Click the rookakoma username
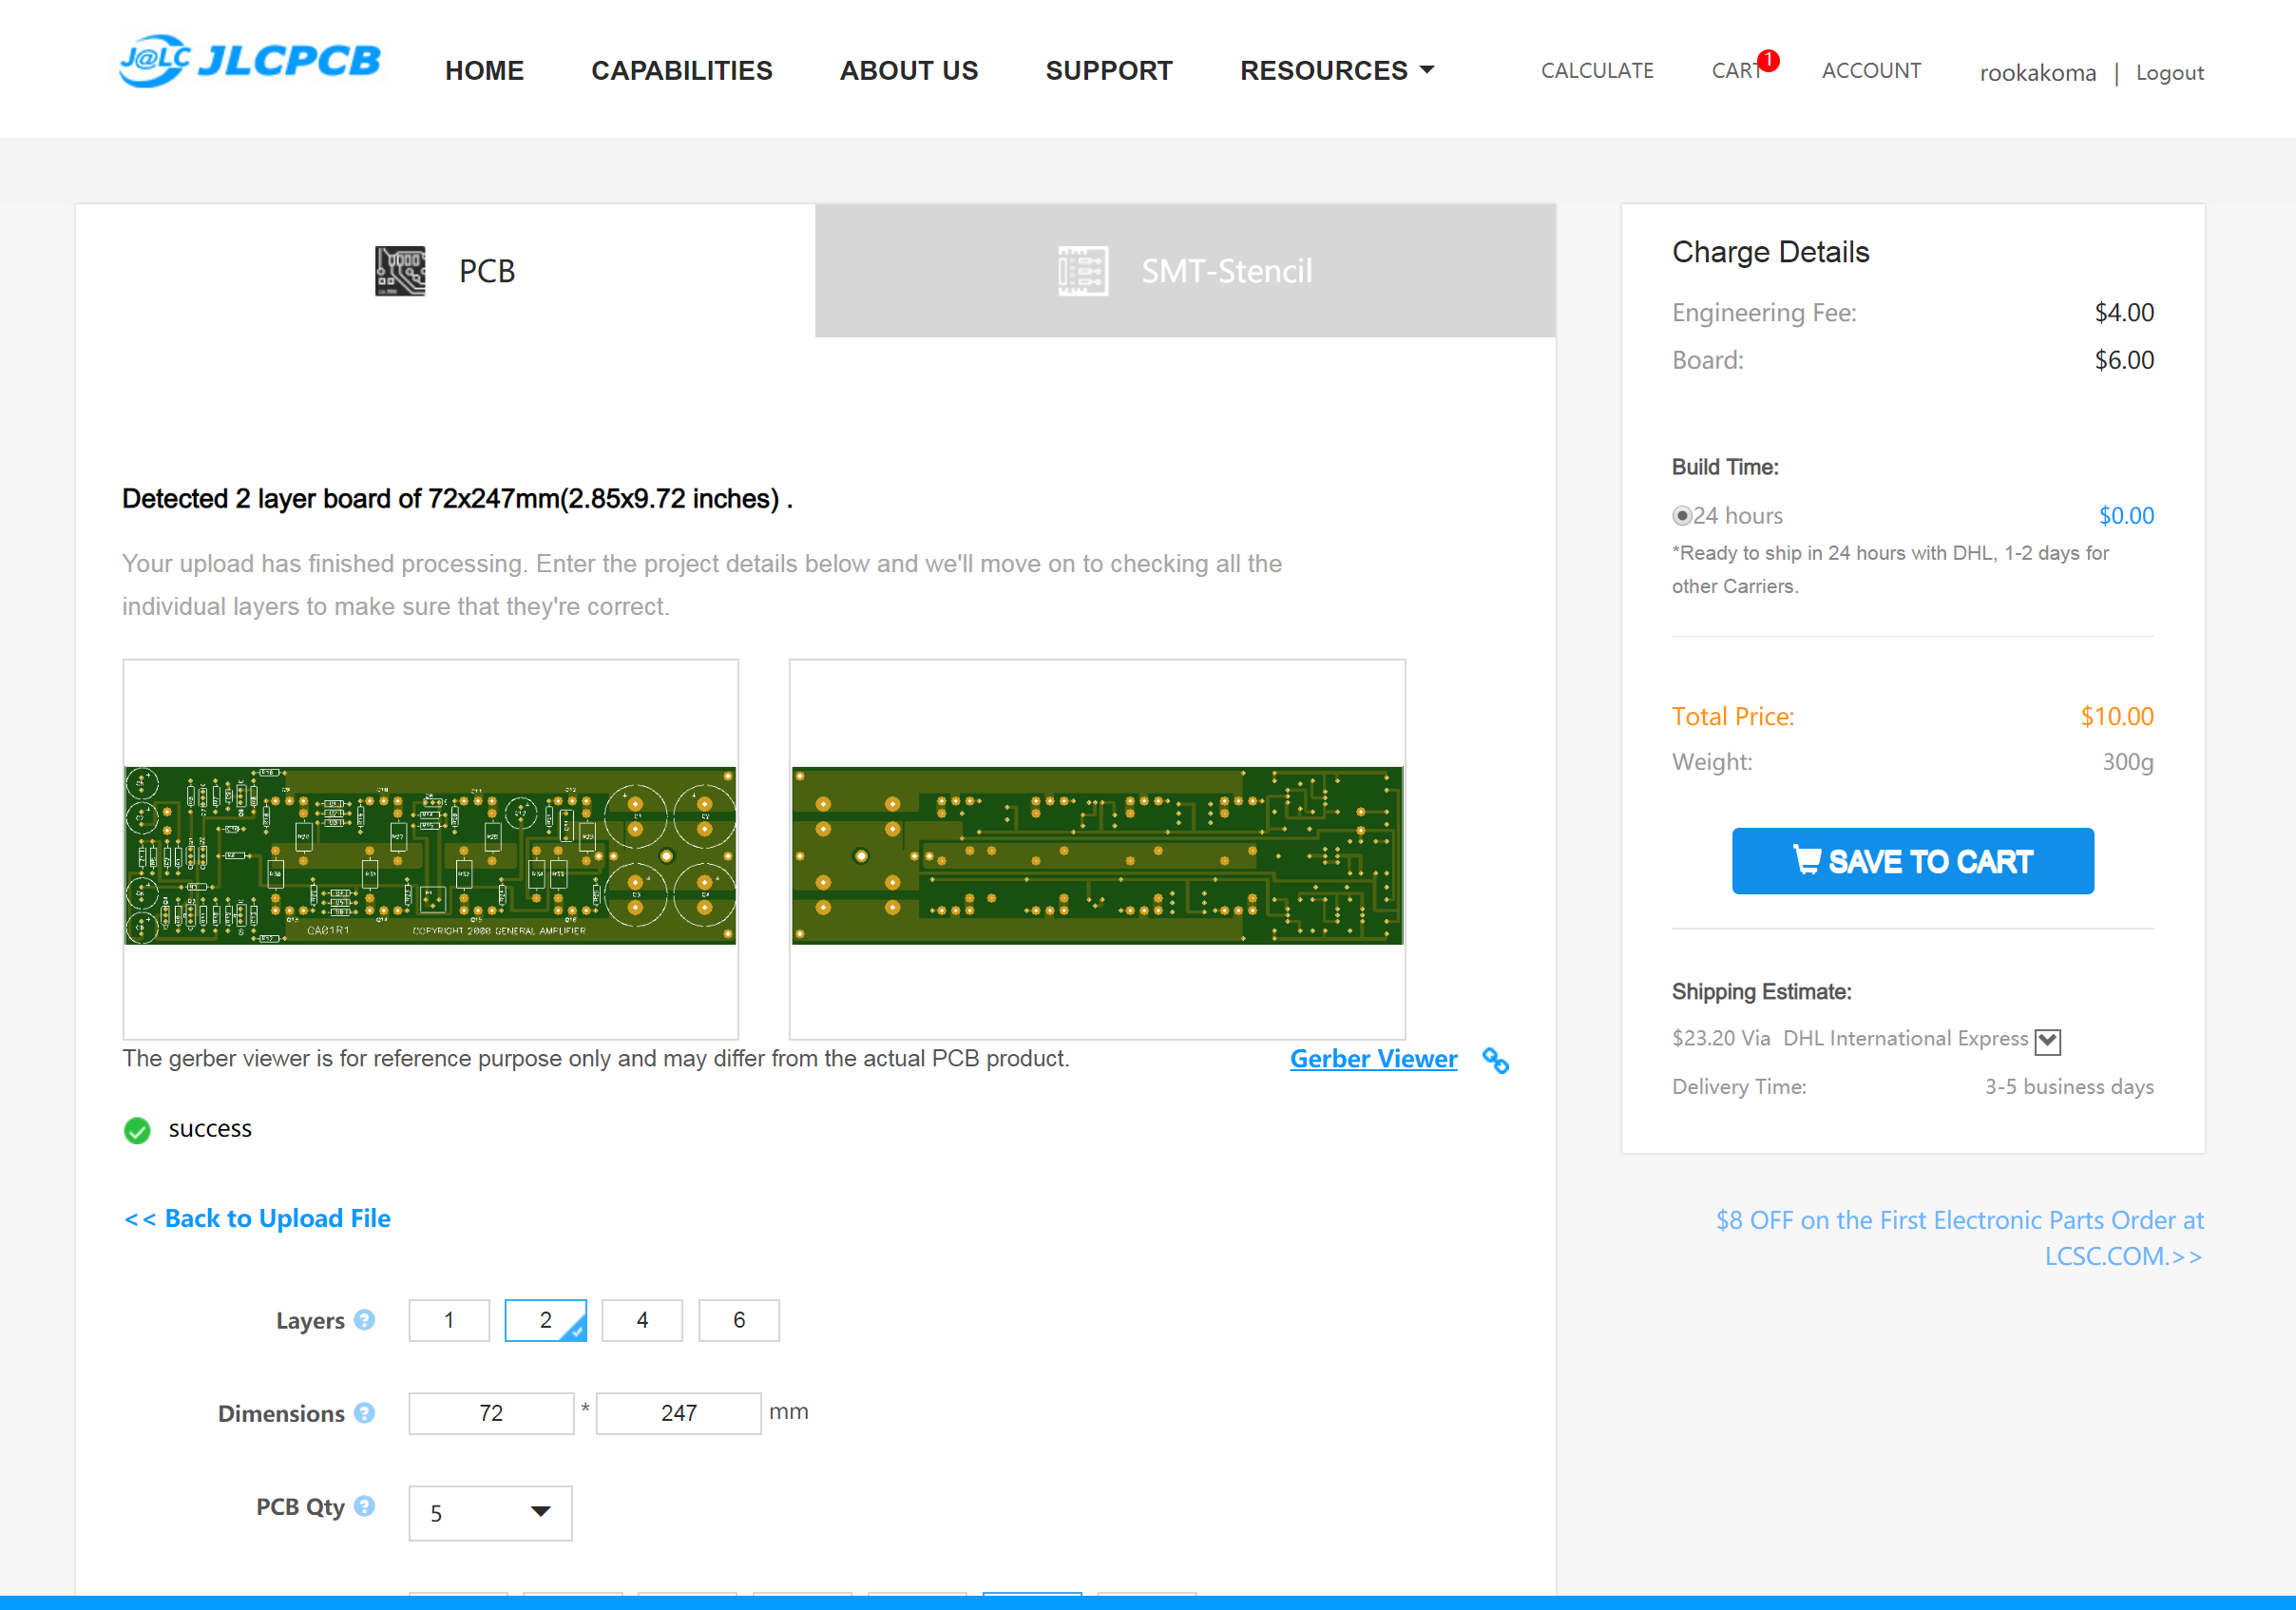The image size is (2296, 1610). (x=2037, y=73)
